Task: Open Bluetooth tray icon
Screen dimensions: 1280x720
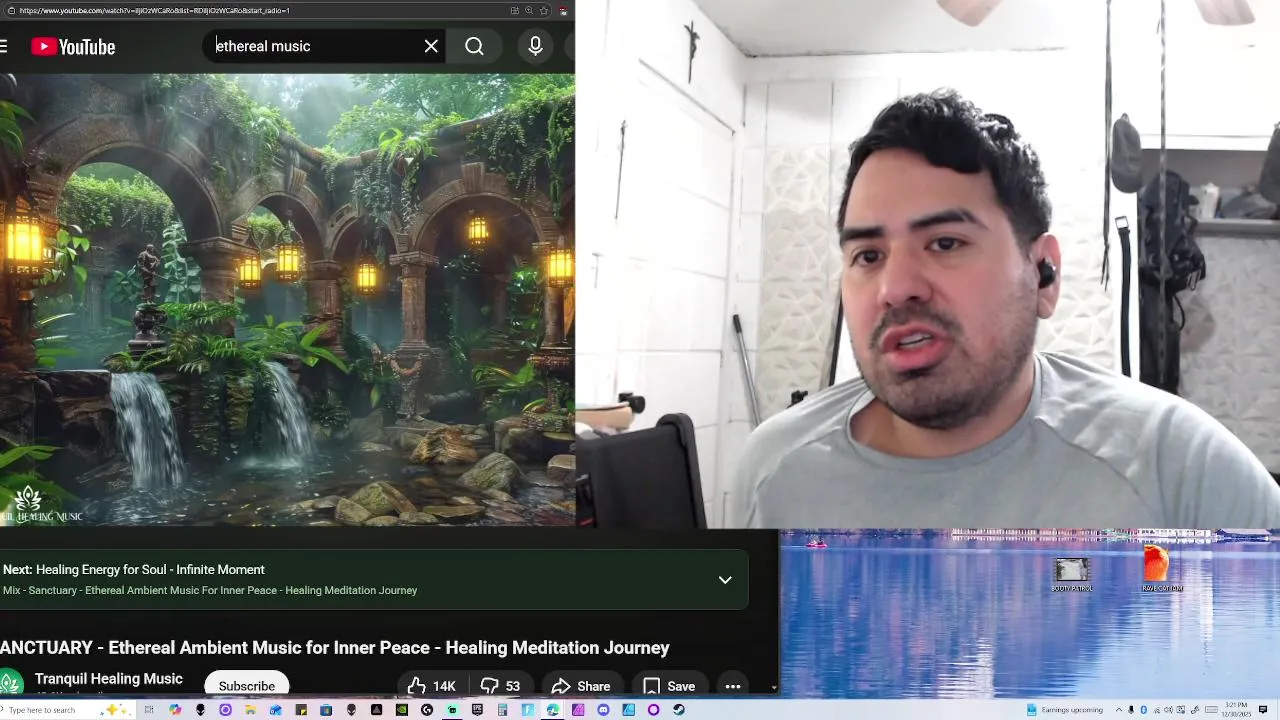Action: coord(1143,710)
